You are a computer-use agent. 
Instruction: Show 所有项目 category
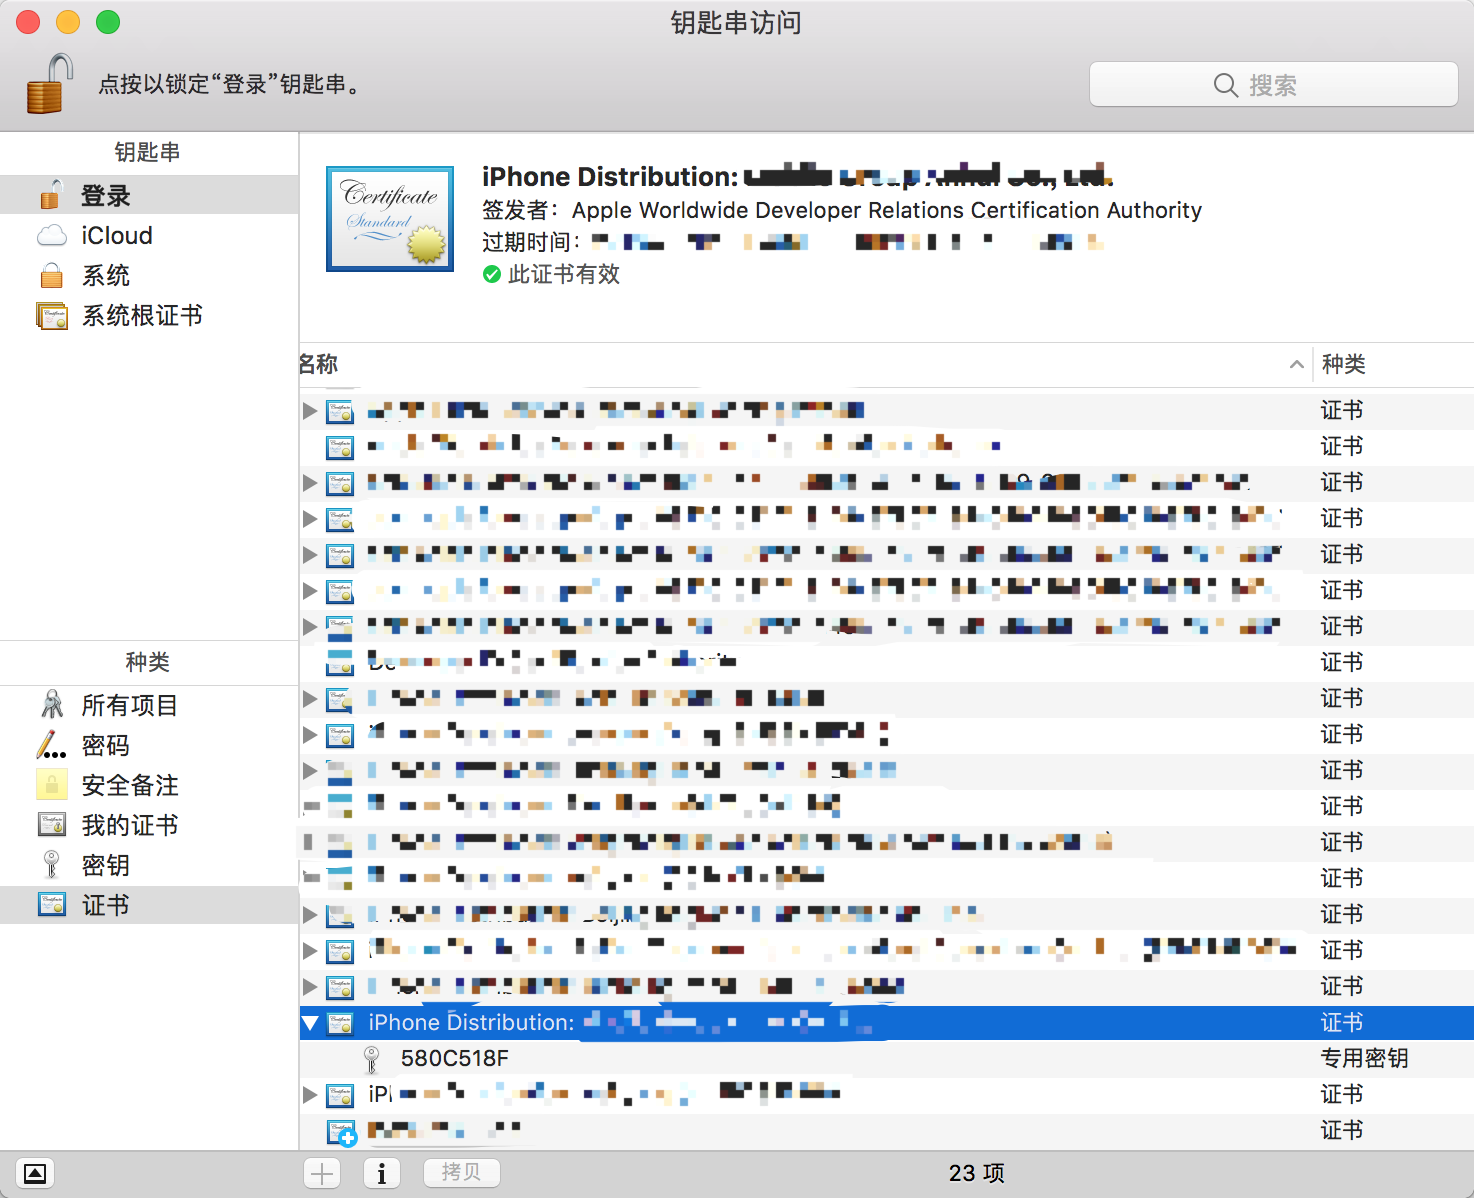coord(129,706)
